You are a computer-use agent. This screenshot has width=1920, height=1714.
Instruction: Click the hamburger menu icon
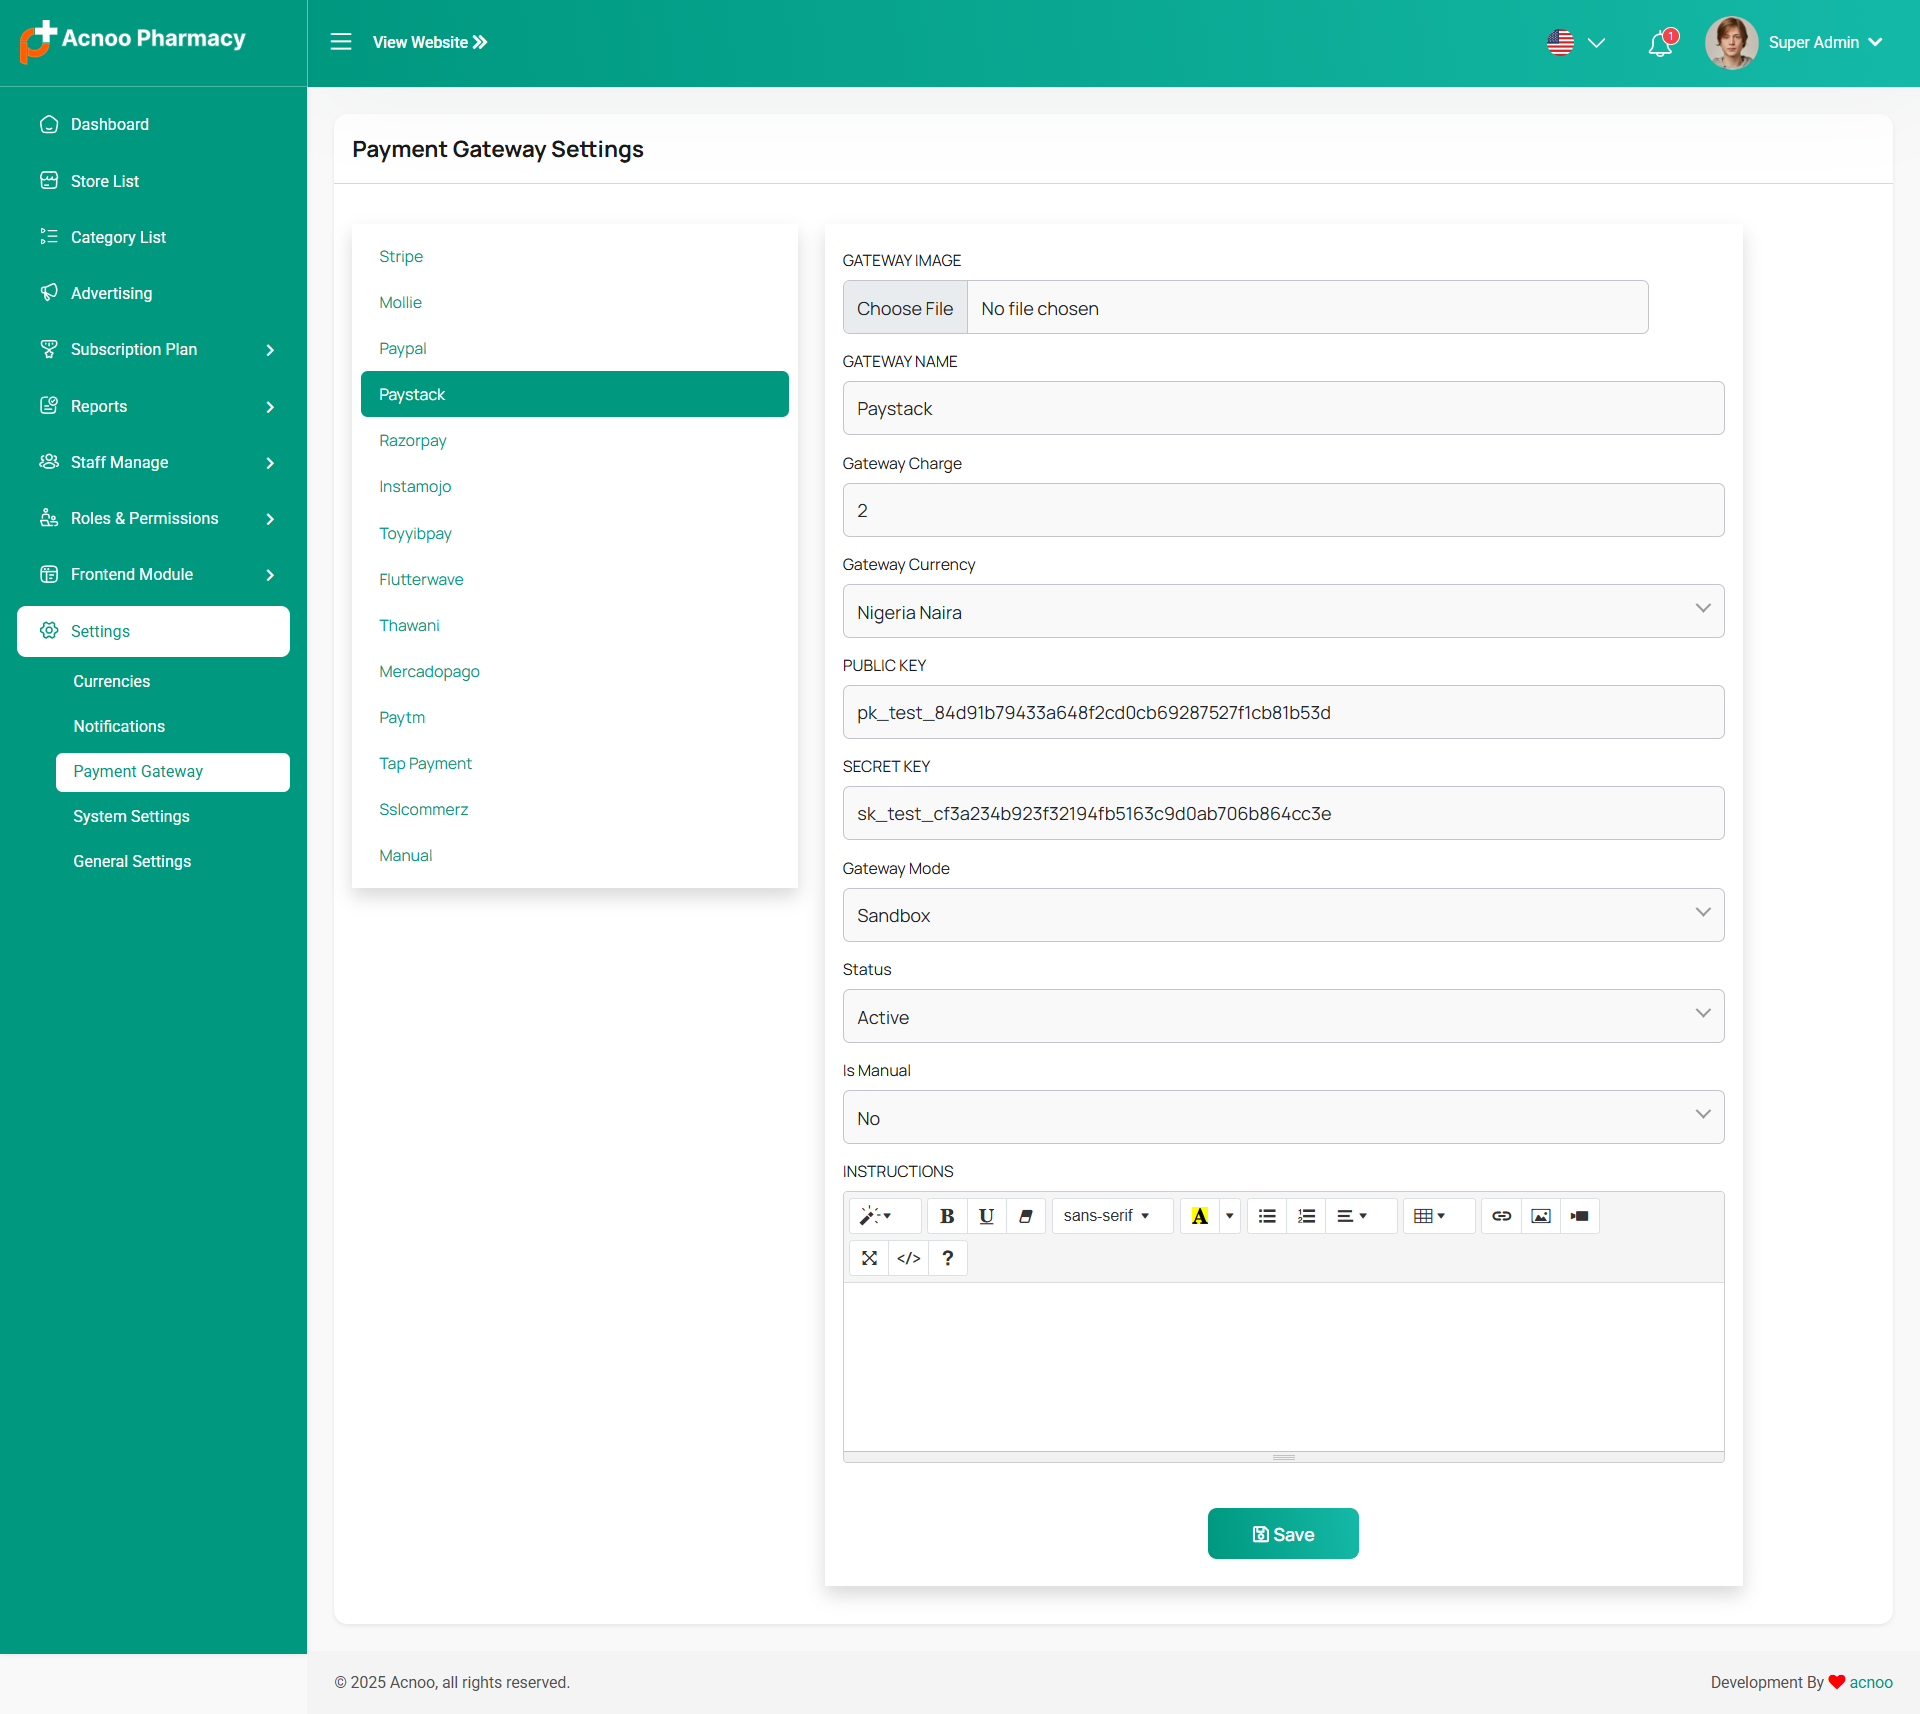tap(341, 42)
